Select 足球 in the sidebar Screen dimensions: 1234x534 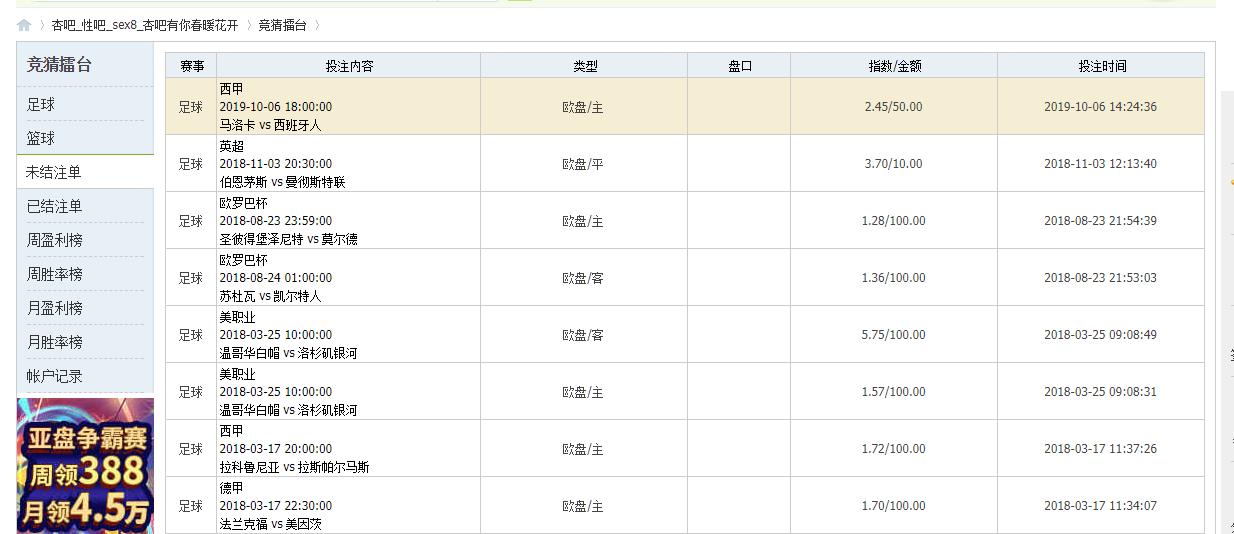41,104
